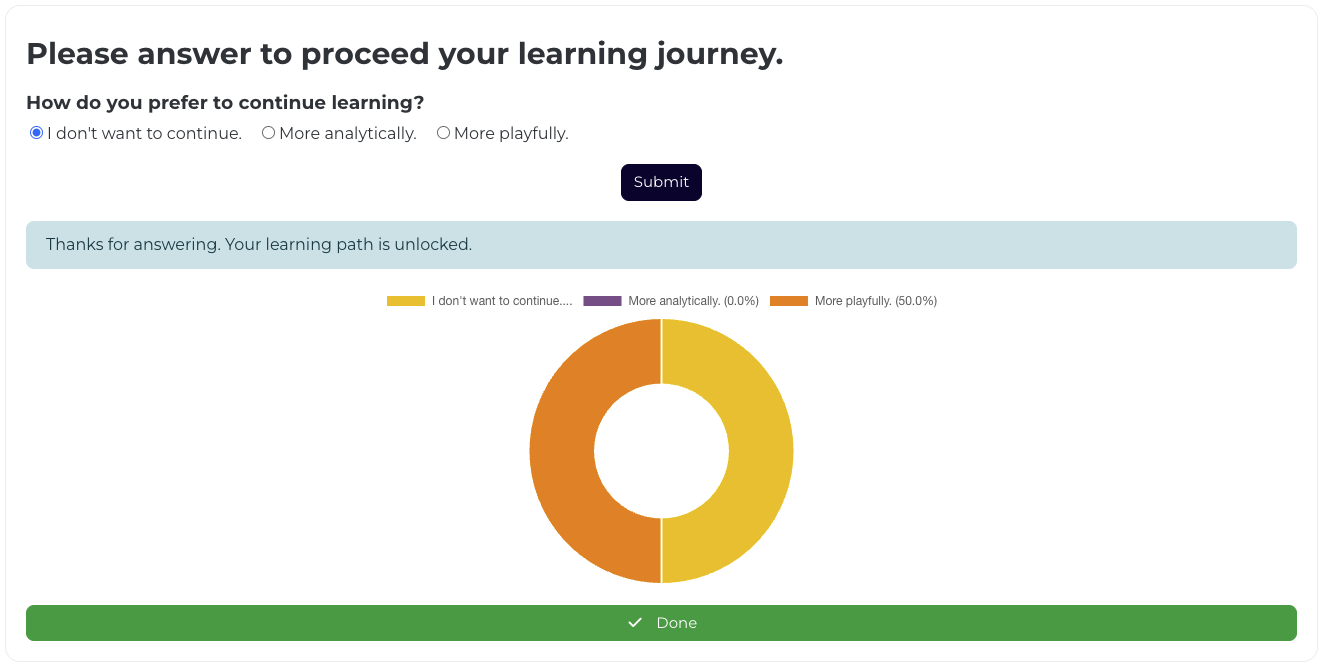Select the "I don't want to continue" radio button

(x=36, y=133)
